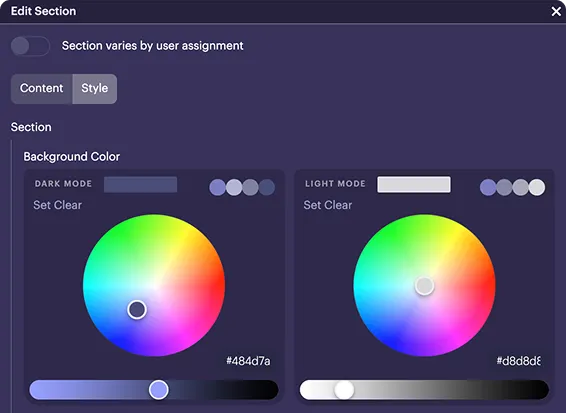Click the Light Mode color wheel selector handle
The height and width of the screenshot is (413, 566).
(x=424, y=286)
